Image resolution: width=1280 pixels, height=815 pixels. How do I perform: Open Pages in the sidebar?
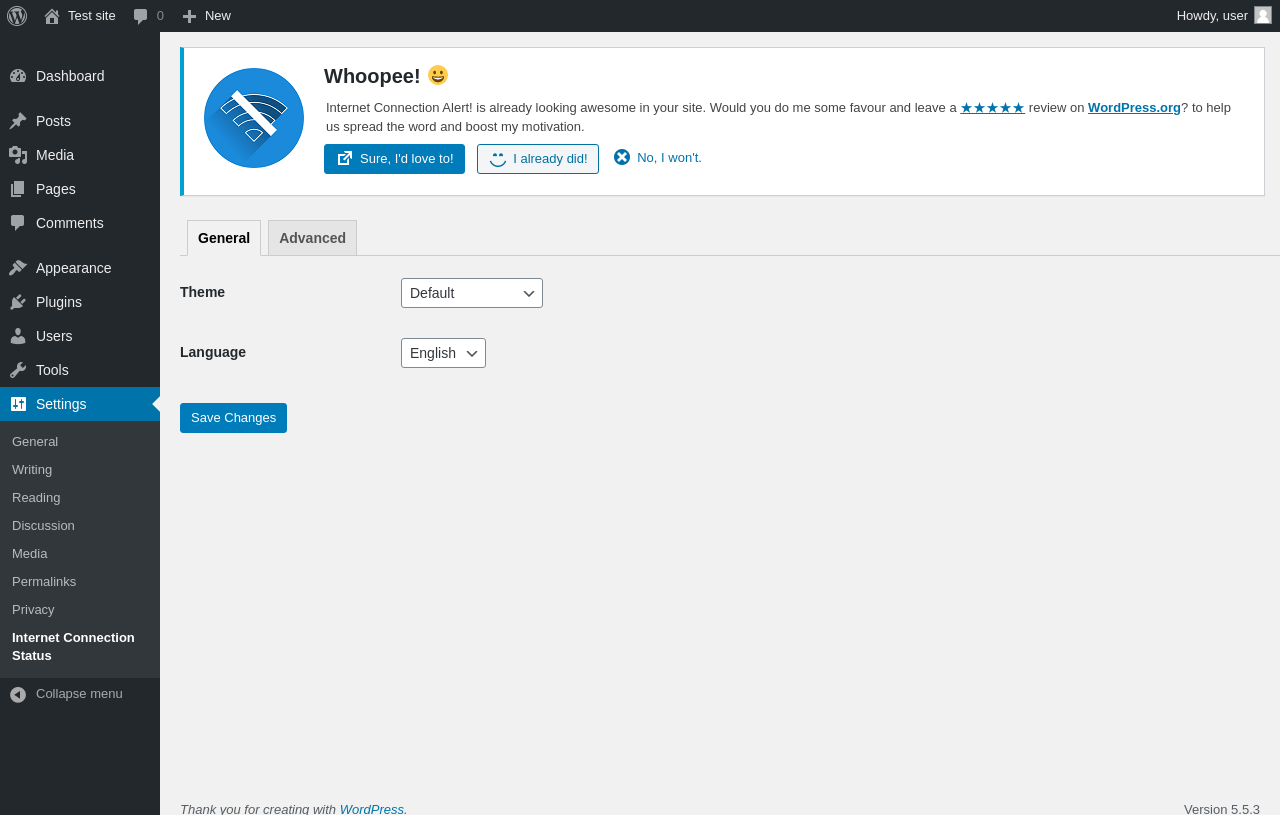[x=80, y=189]
